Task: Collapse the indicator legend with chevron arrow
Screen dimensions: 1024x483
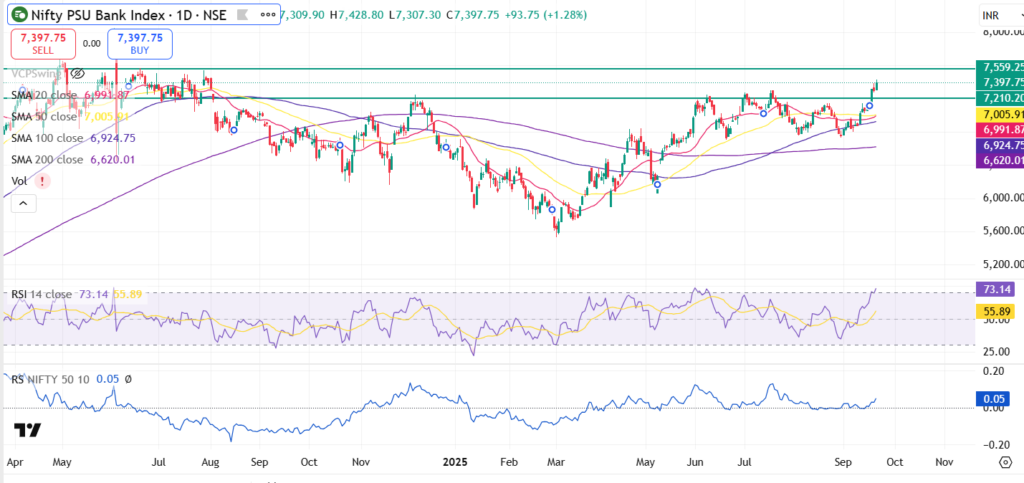Action: point(23,204)
